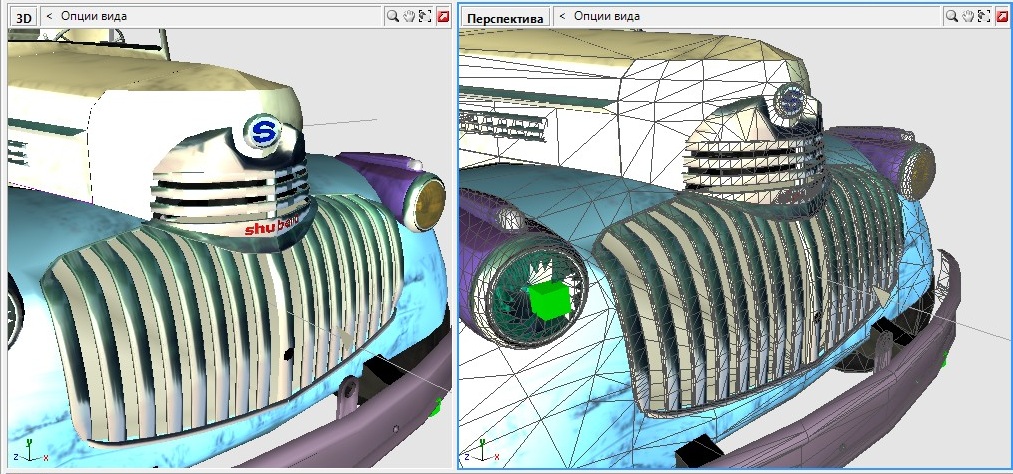Activate the zoom magnifier in the 3D viewport
This screenshot has width=1013, height=474.
click(x=393, y=16)
